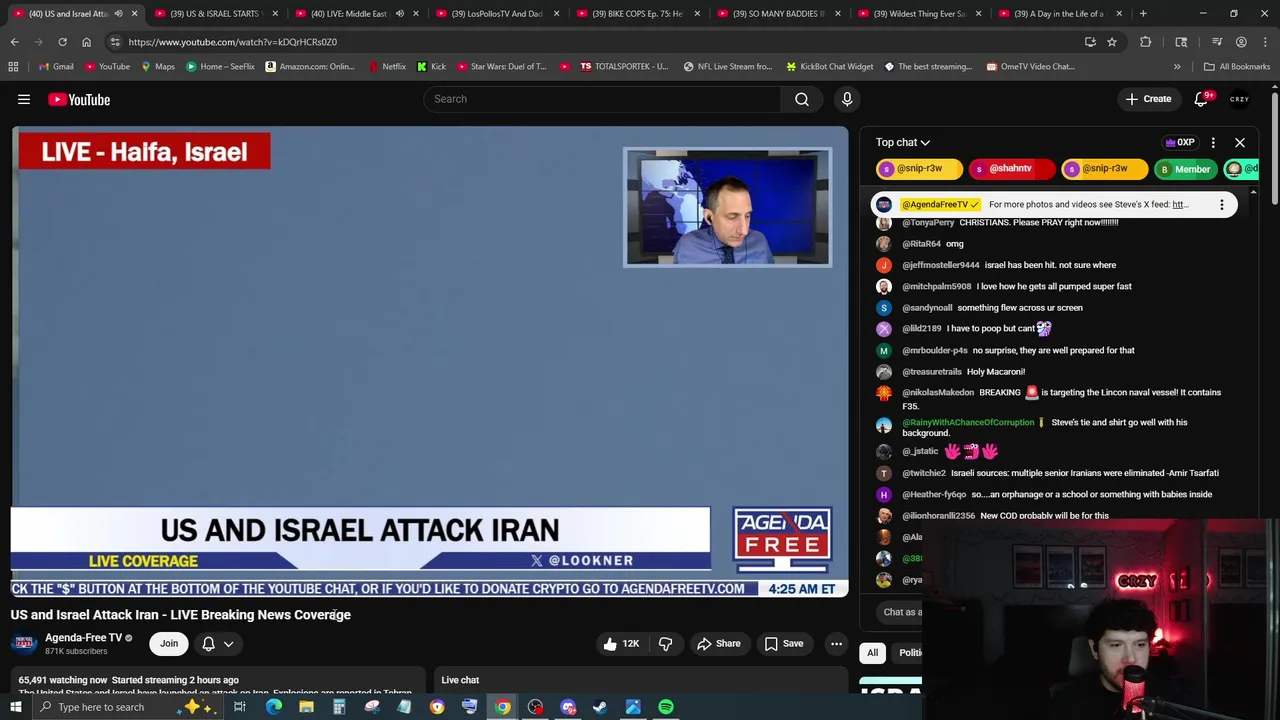Launch Microsoft Edge from taskbar
Image resolution: width=1280 pixels, height=720 pixels.
274,707
